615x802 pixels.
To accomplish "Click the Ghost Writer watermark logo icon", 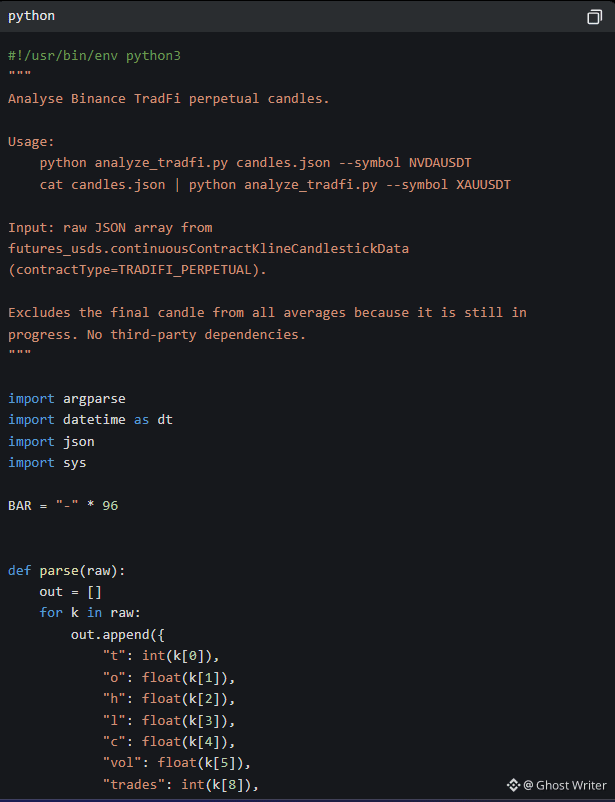I will click(x=513, y=785).
